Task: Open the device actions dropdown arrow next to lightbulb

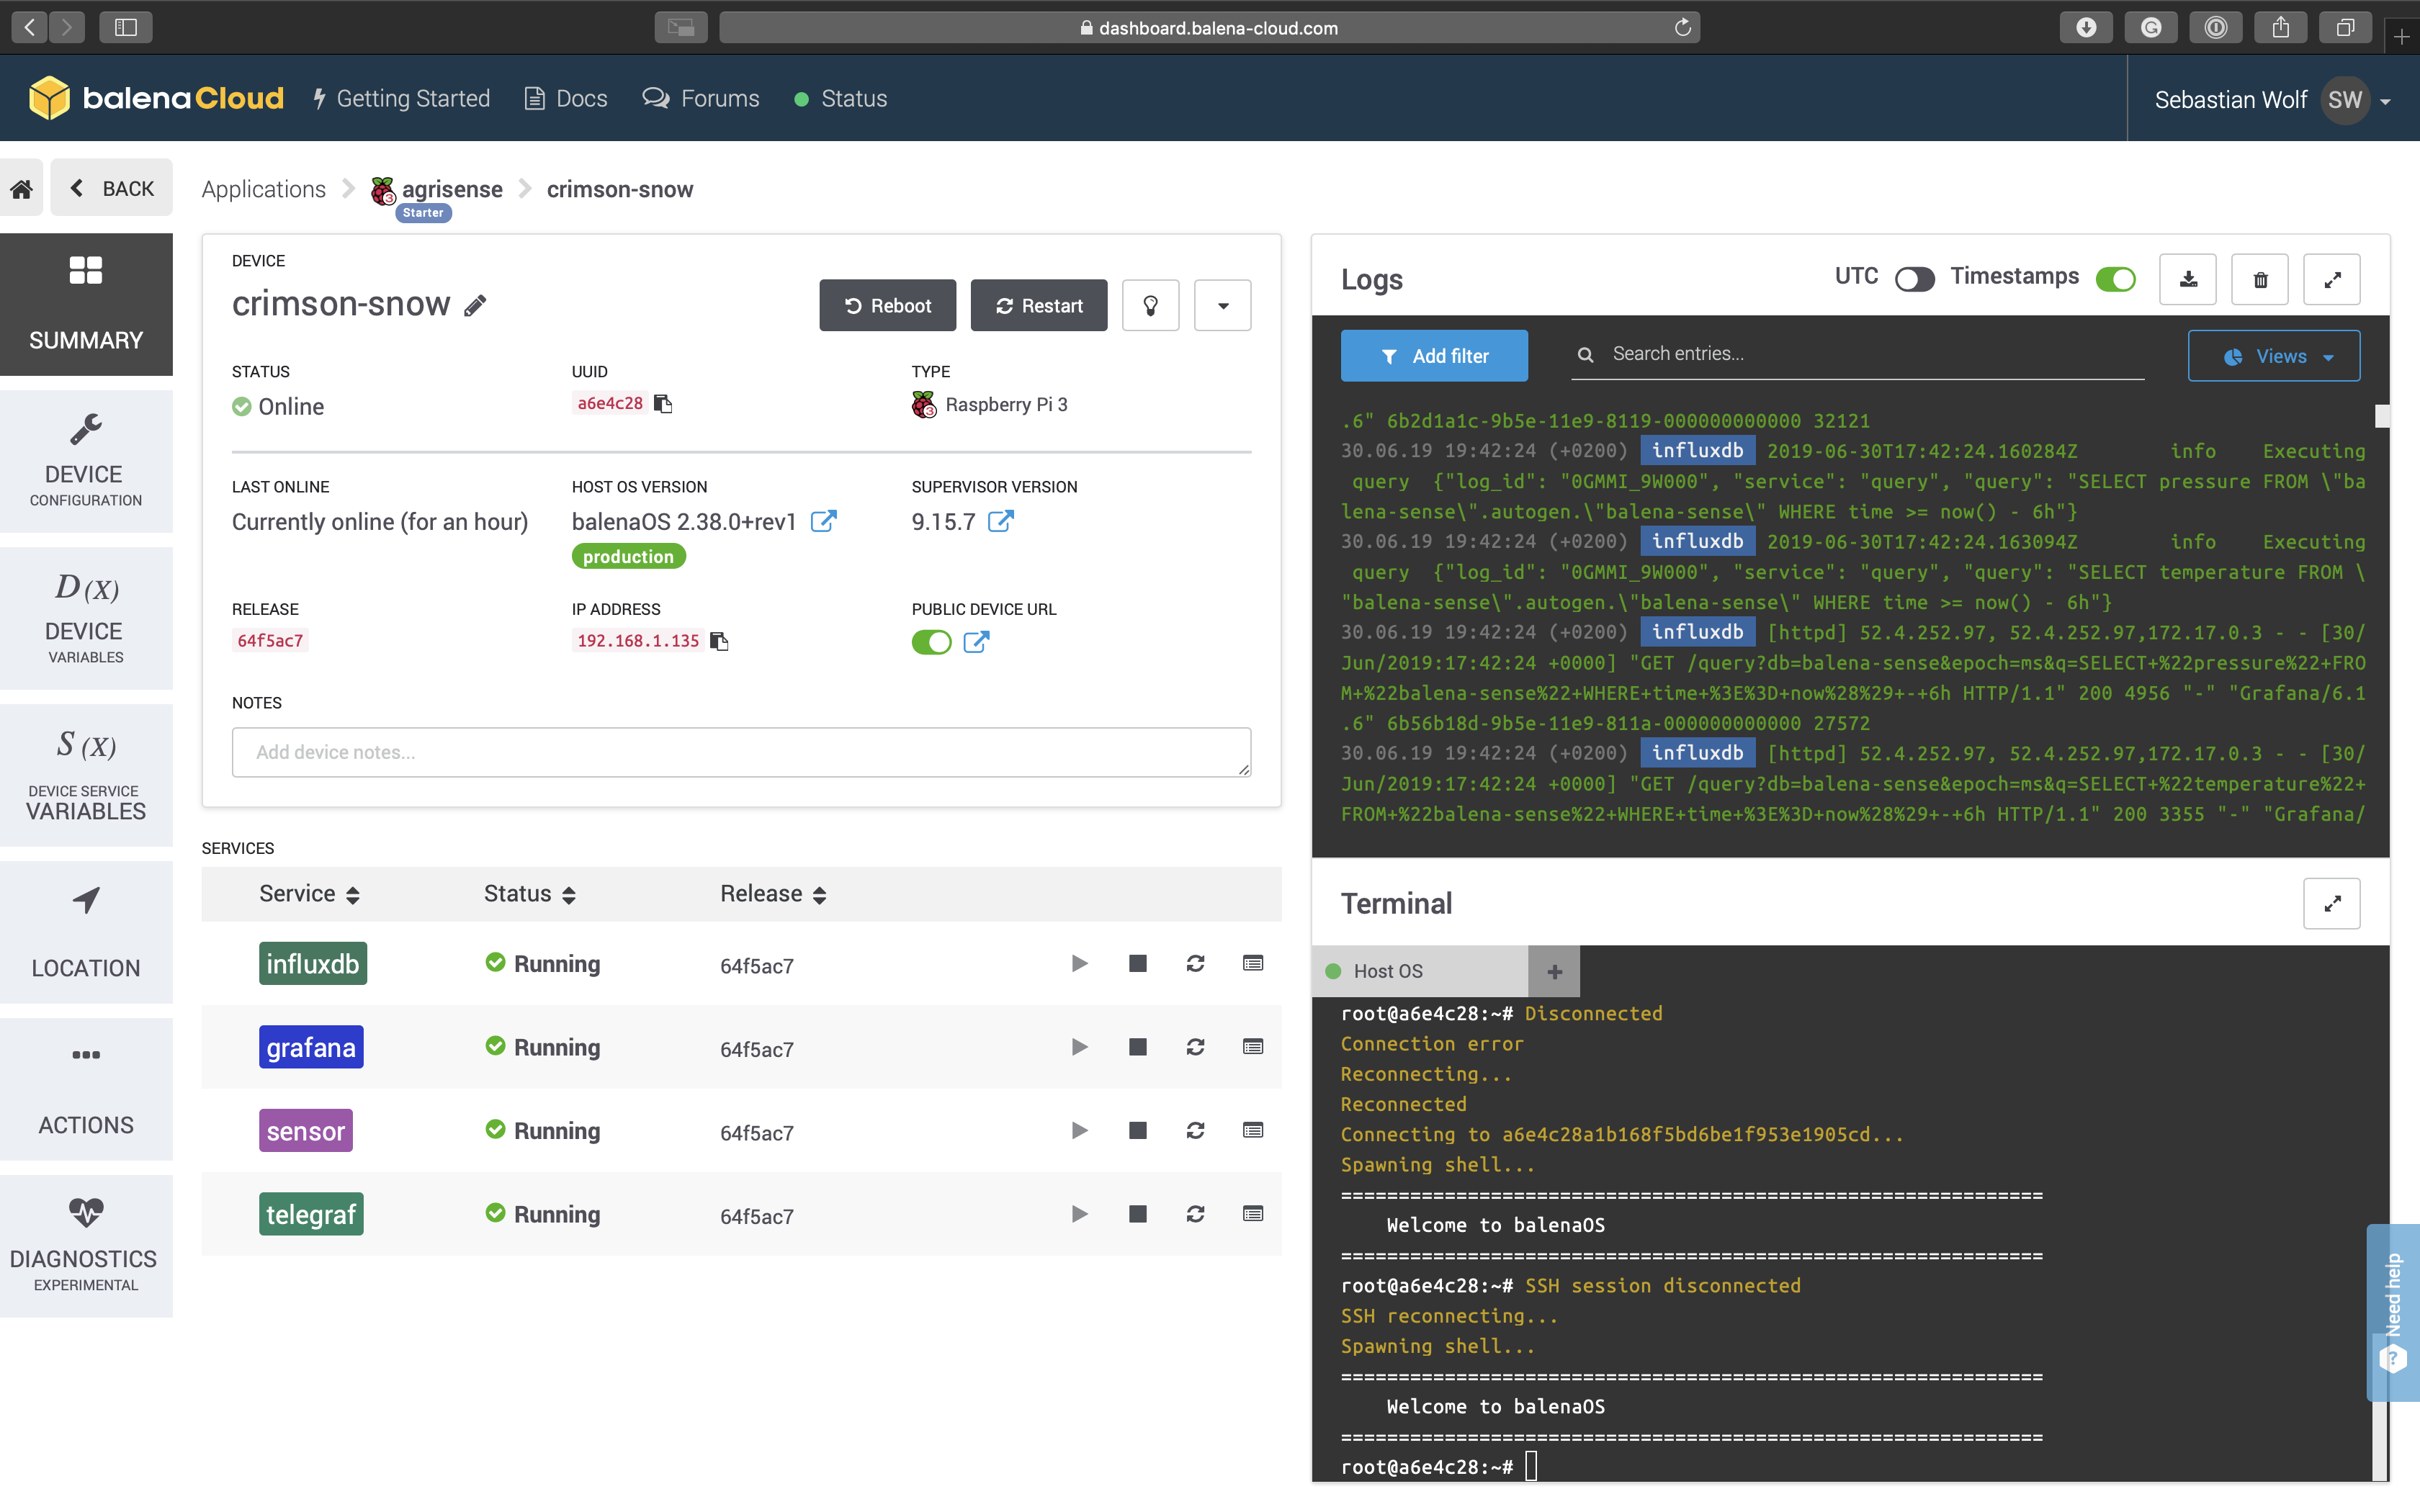Action: 1222,305
